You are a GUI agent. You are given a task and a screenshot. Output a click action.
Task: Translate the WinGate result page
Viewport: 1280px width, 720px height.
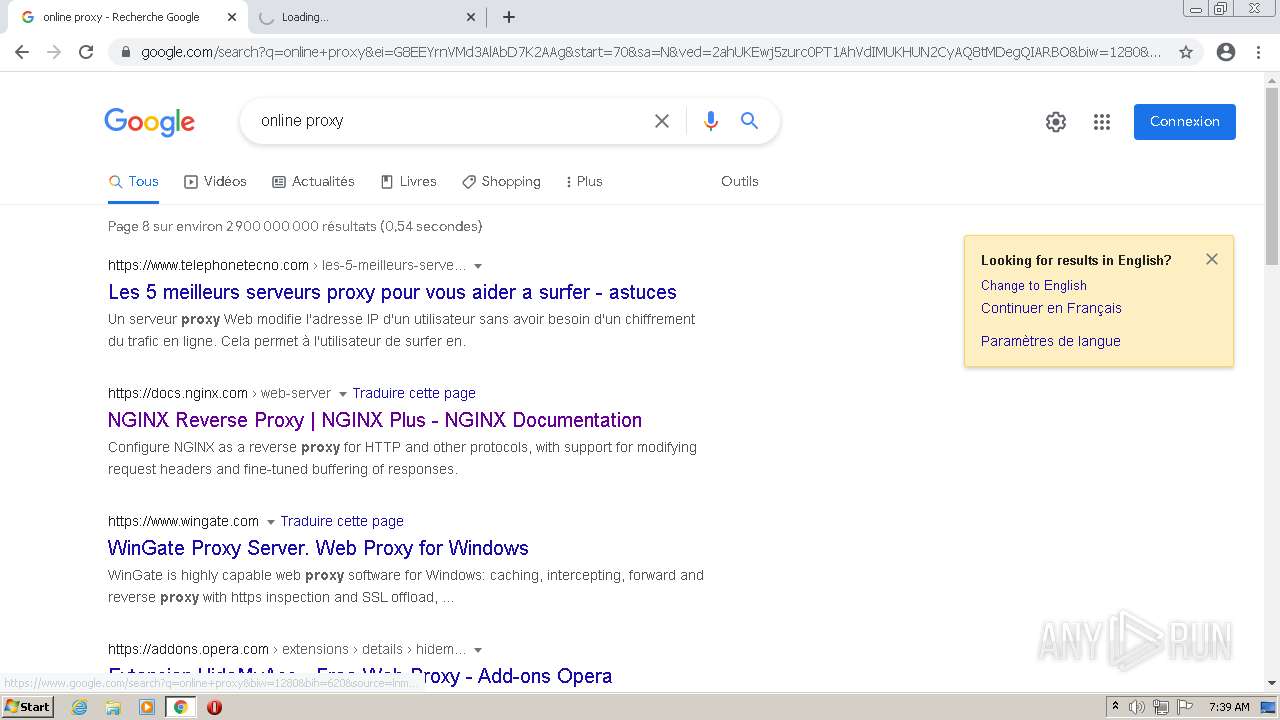(342, 521)
